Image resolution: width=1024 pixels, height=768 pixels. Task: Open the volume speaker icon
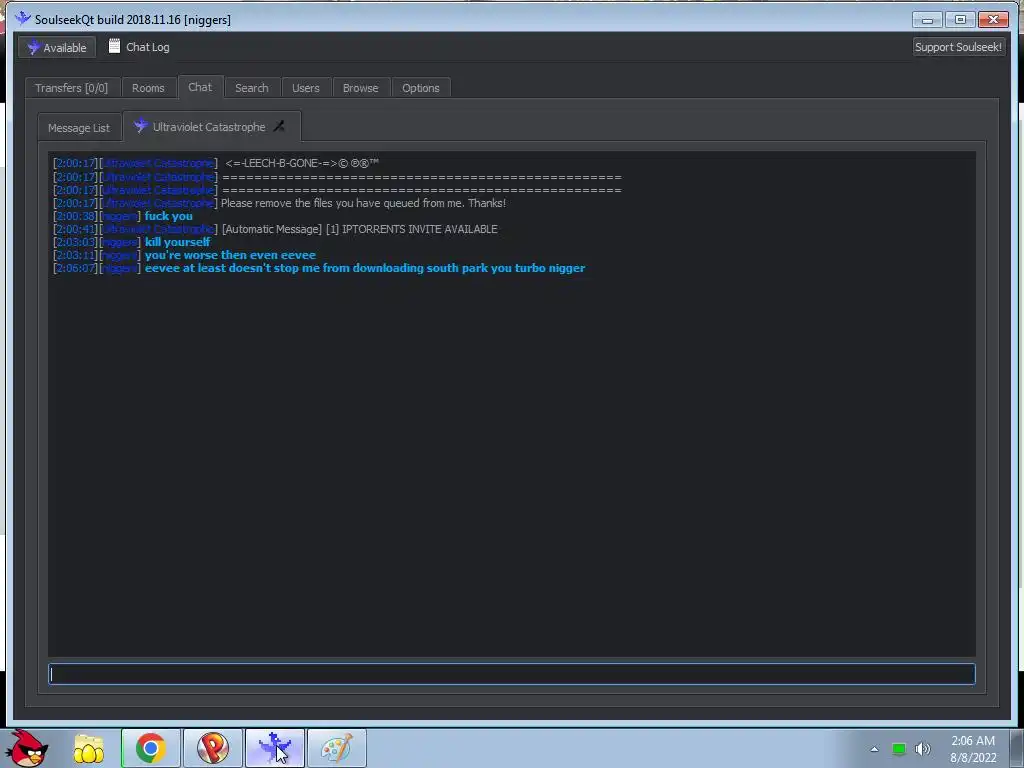923,749
